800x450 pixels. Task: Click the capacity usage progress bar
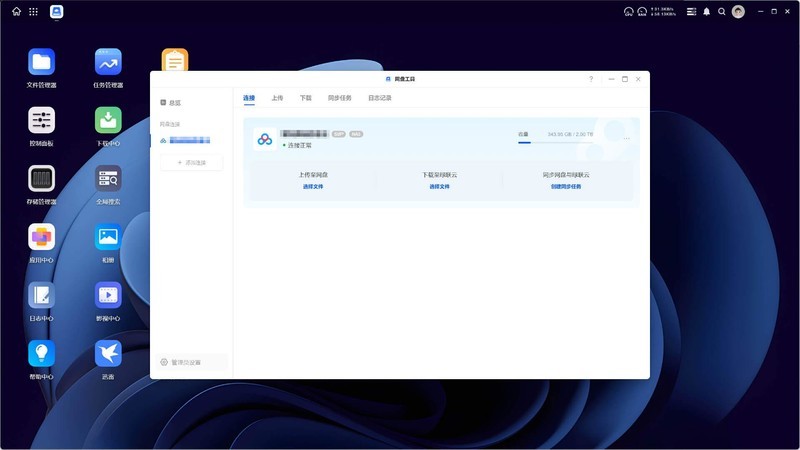tap(555, 143)
